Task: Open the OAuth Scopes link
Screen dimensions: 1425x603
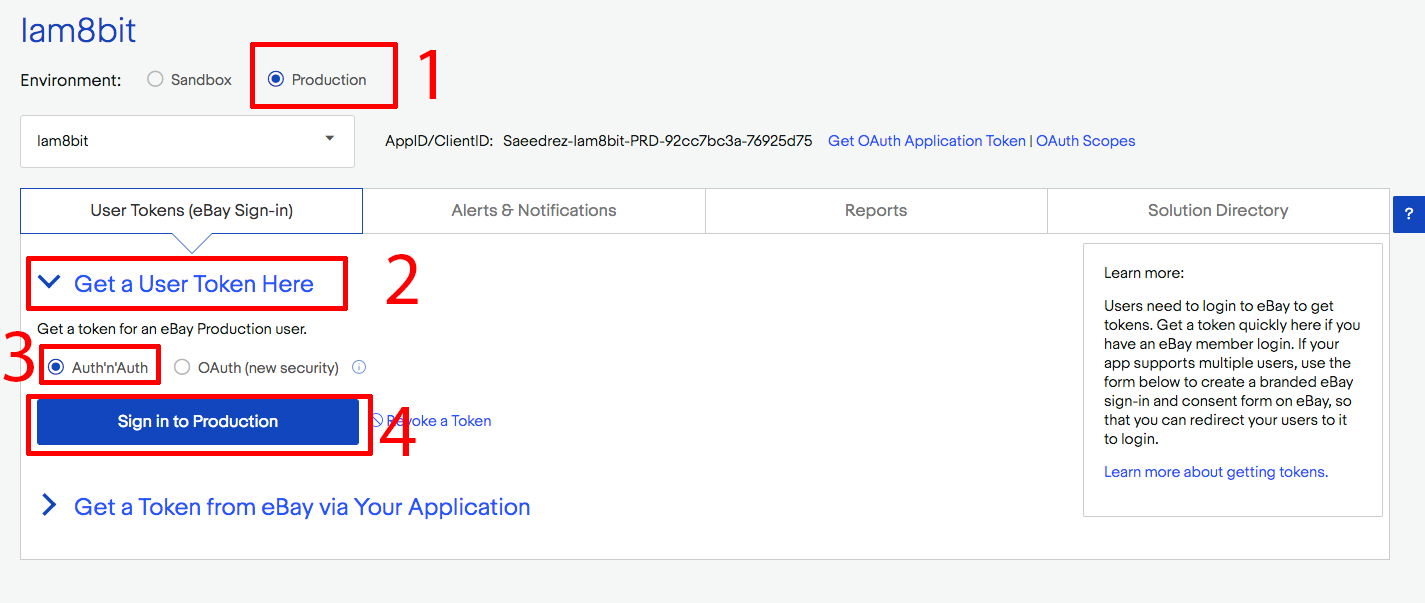Action: [1086, 141]
